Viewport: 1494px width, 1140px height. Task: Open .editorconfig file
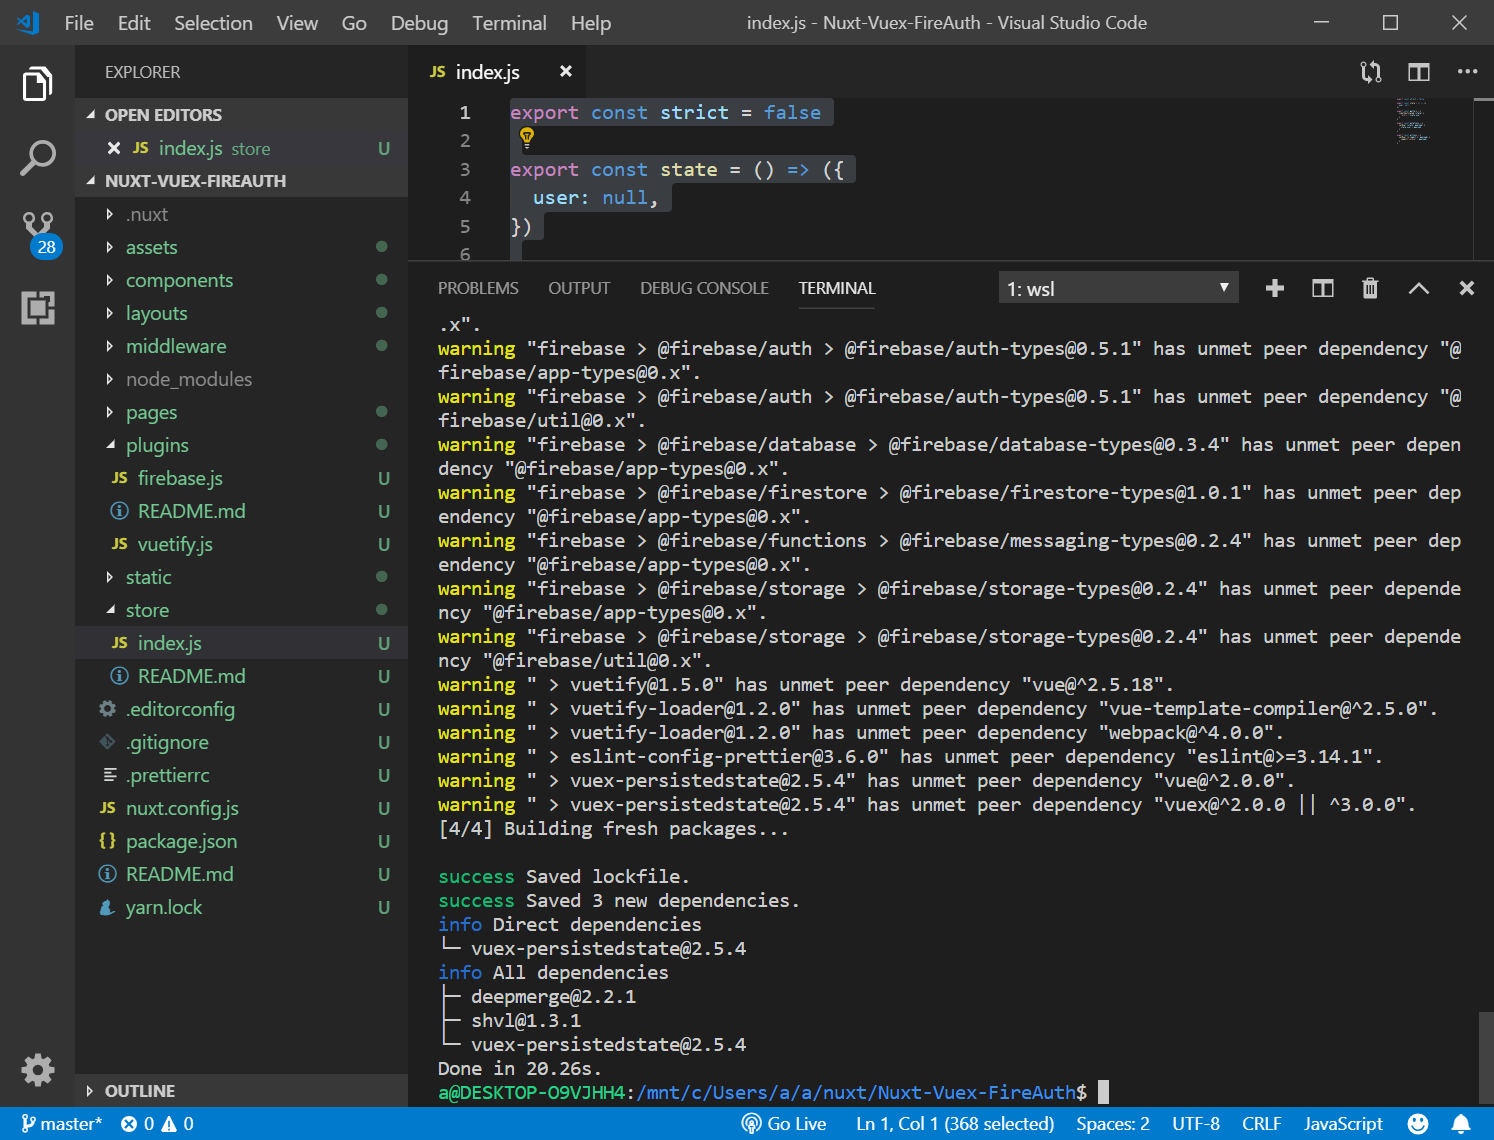point(241,709)
